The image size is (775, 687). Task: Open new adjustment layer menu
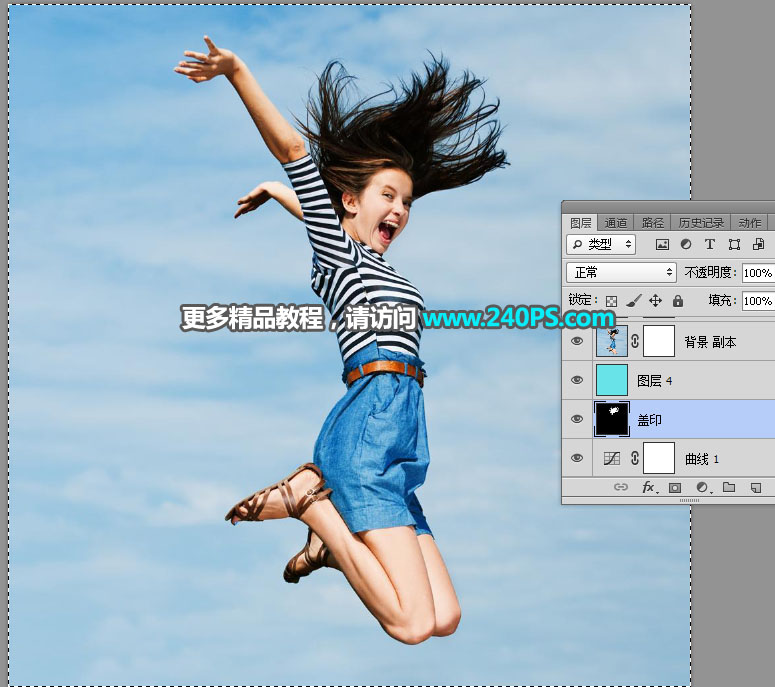(x=702, y=487)
